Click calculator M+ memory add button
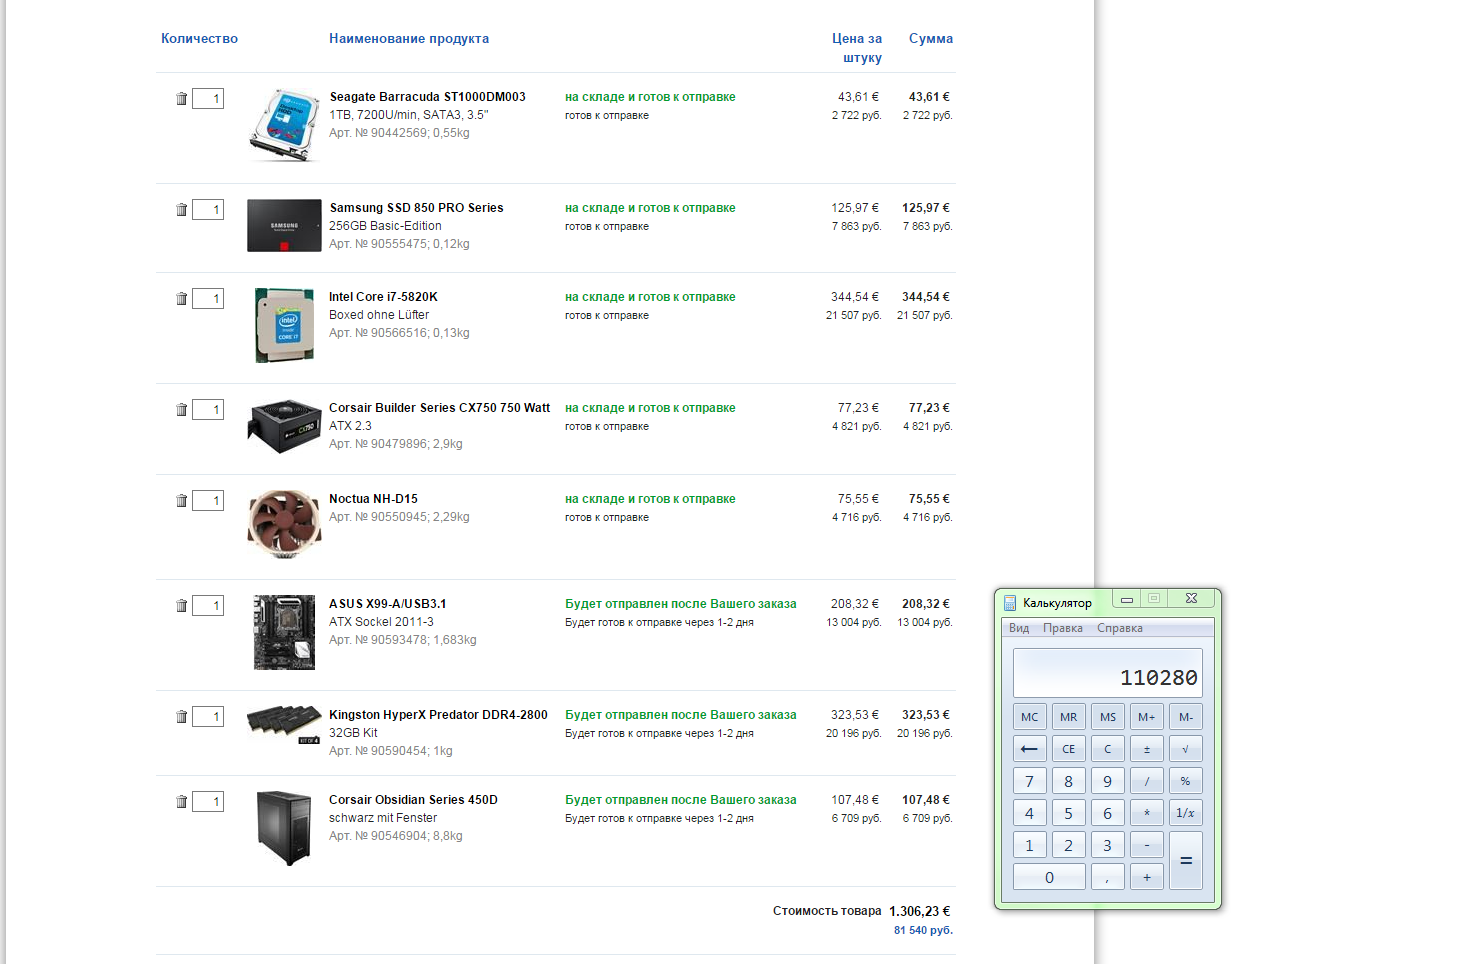1466x964 pixels. pyautogui.click(x=1147, y=717)
